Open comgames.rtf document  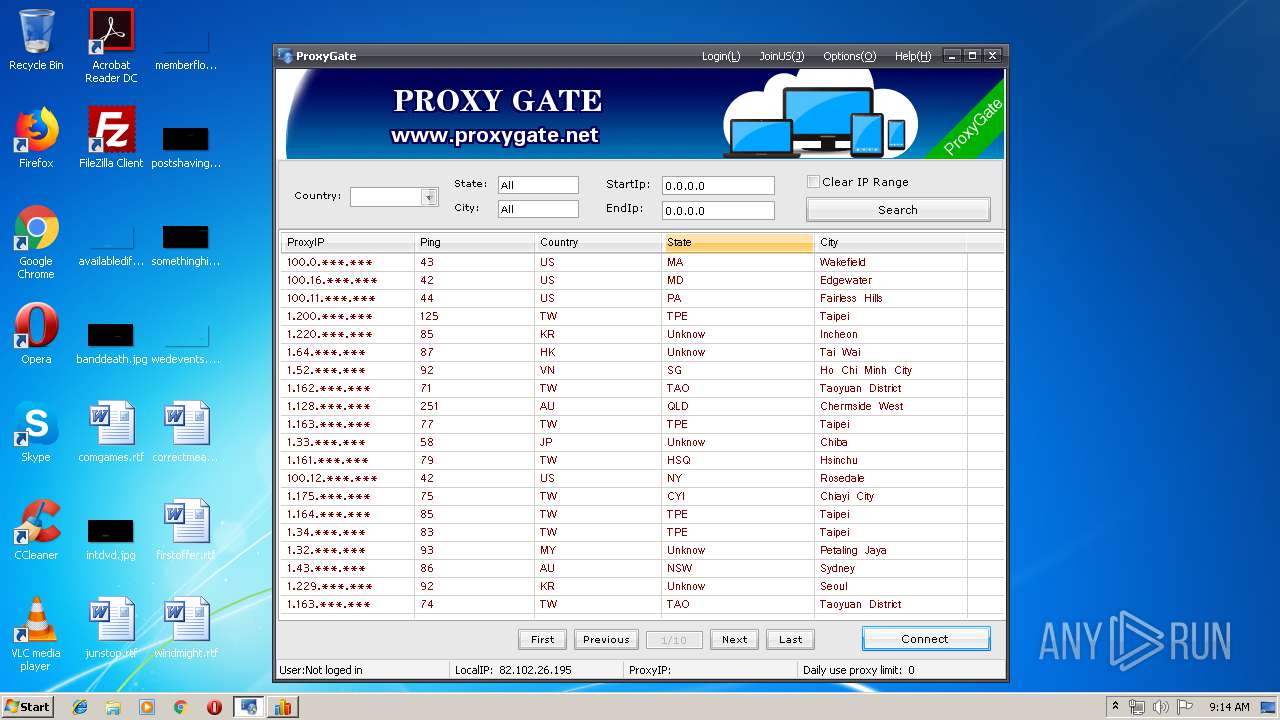(x=111, y=432)
